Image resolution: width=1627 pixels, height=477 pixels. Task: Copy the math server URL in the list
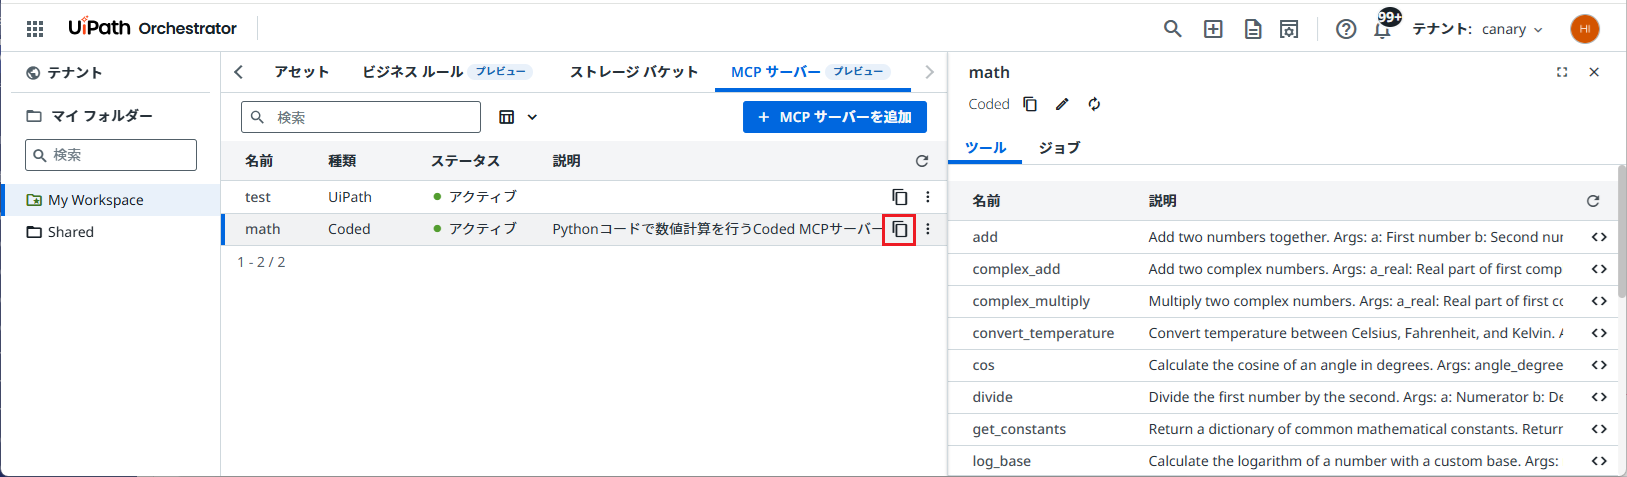pyautogui.click(x=900, y=229)
